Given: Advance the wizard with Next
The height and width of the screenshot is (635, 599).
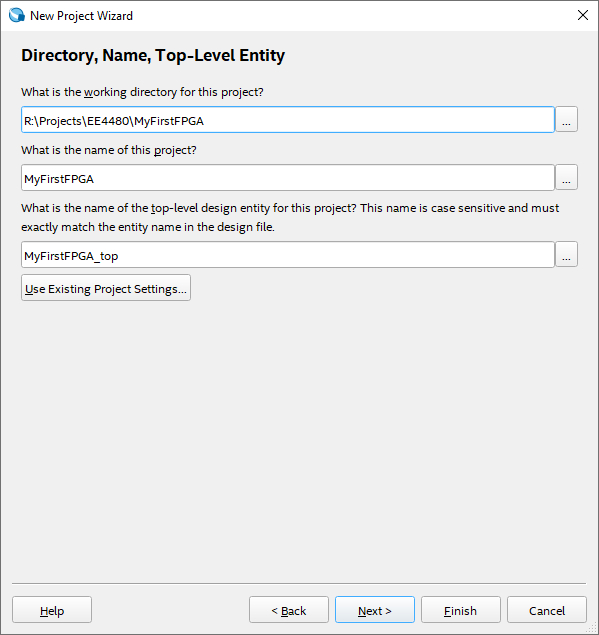Looking at the screenshot, I should pos(375,610).
